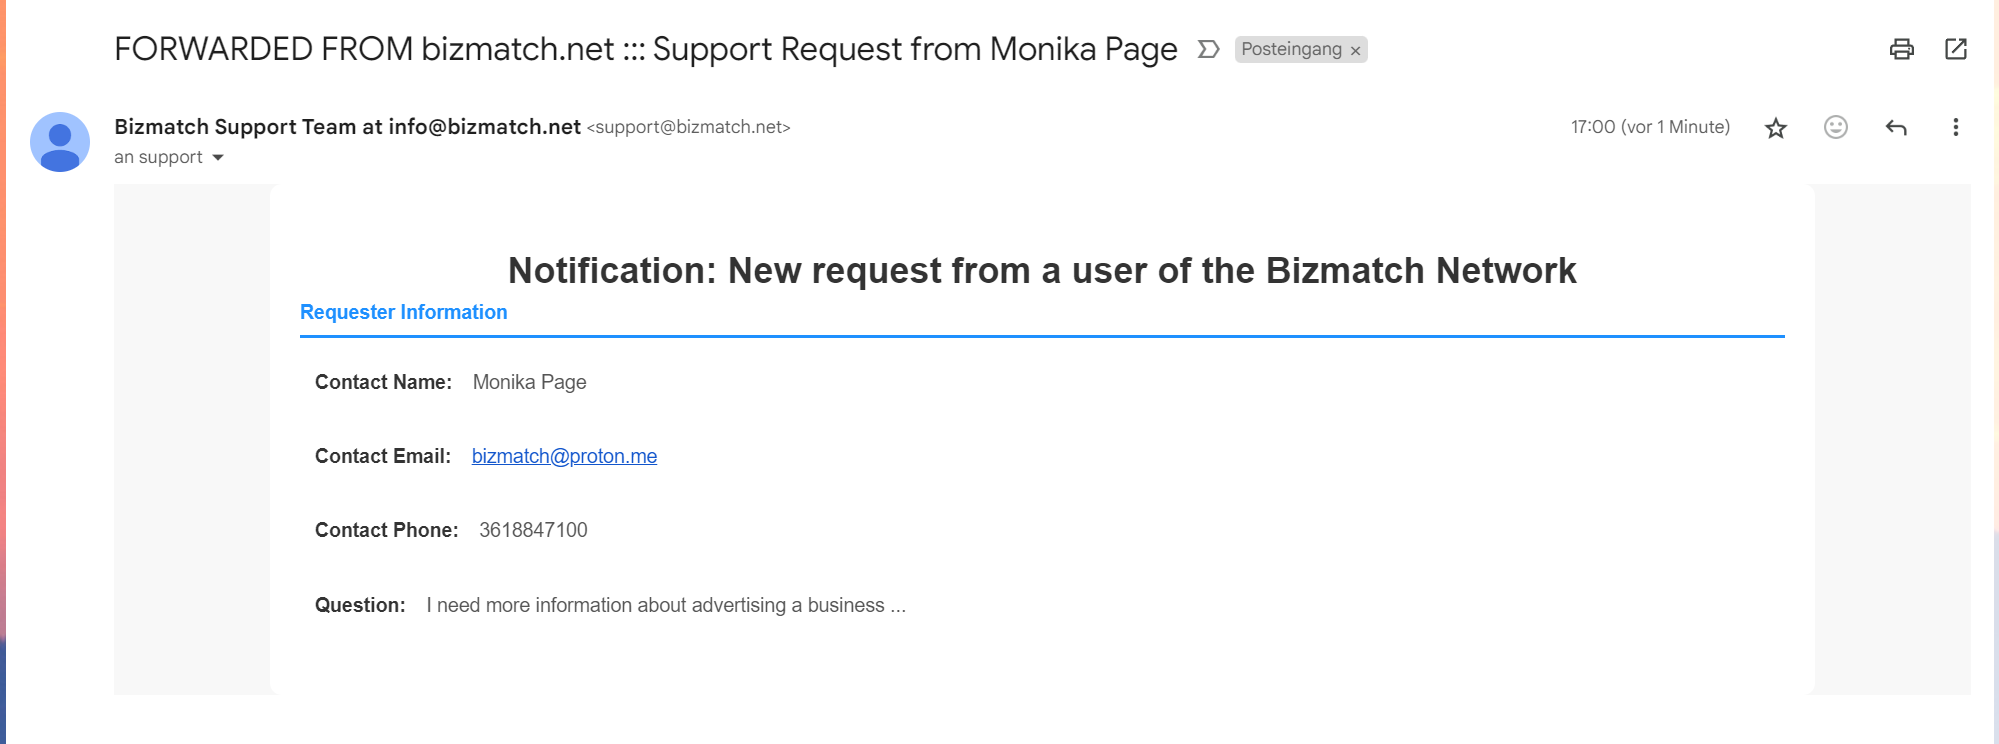Expand recipient details next to 'an support'
Image resolution: width=1999 pixels, height=744 pixels.
218,158
